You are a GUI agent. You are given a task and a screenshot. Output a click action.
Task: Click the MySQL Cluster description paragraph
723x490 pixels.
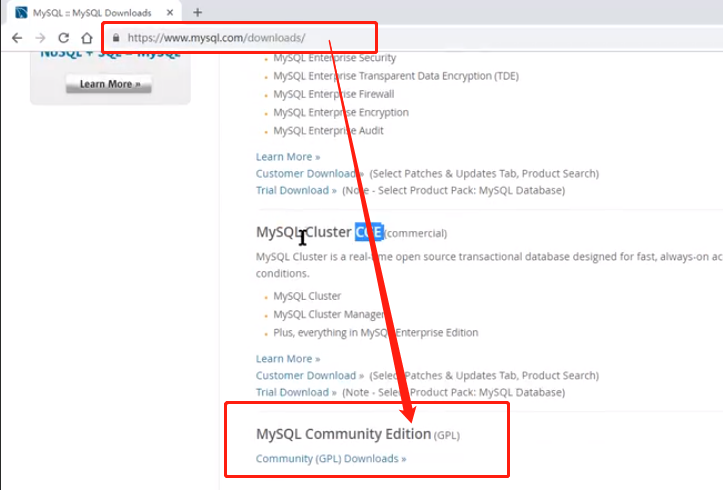pyautogui.click(x=489, y=265)
